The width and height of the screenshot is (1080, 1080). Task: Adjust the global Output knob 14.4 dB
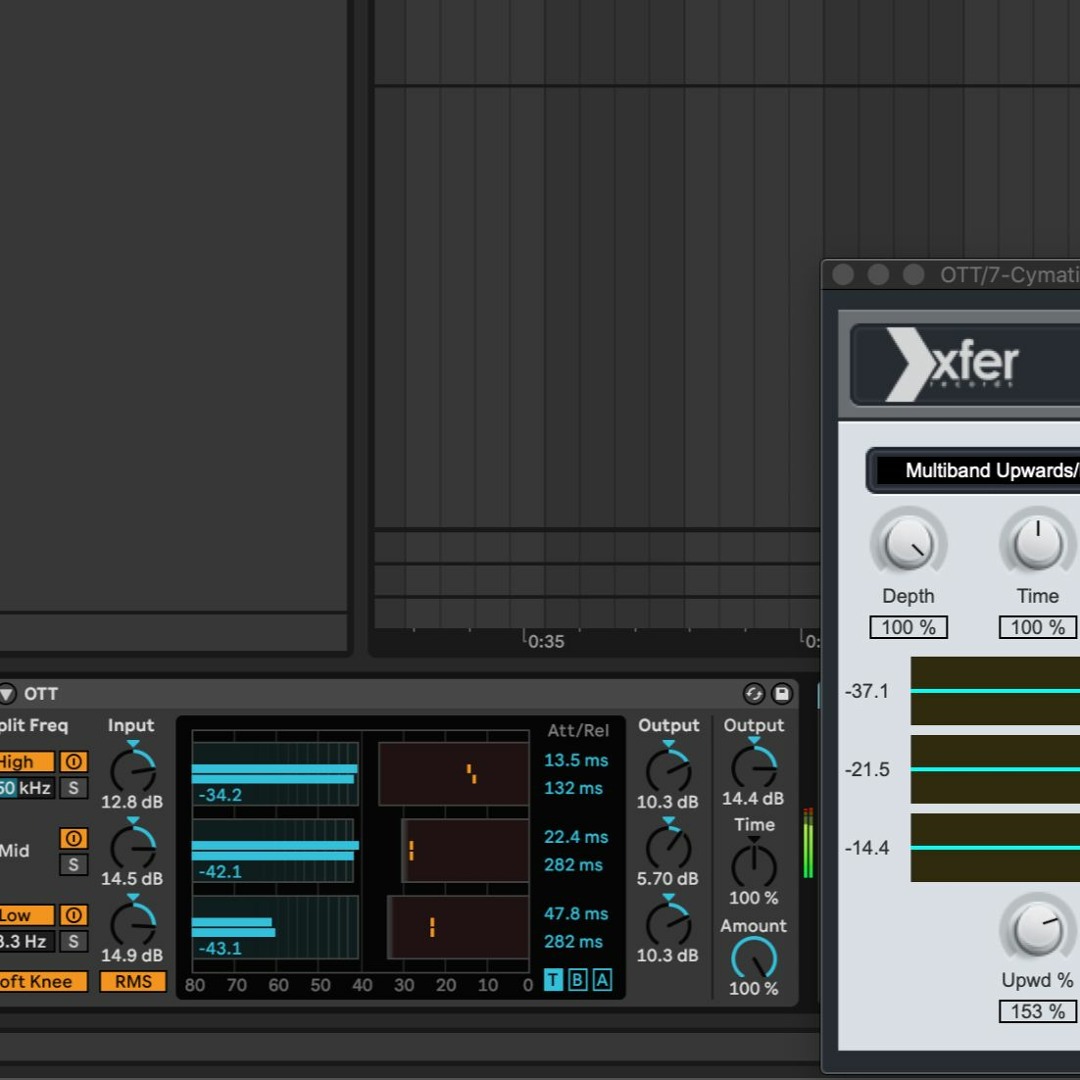point(754,766)
